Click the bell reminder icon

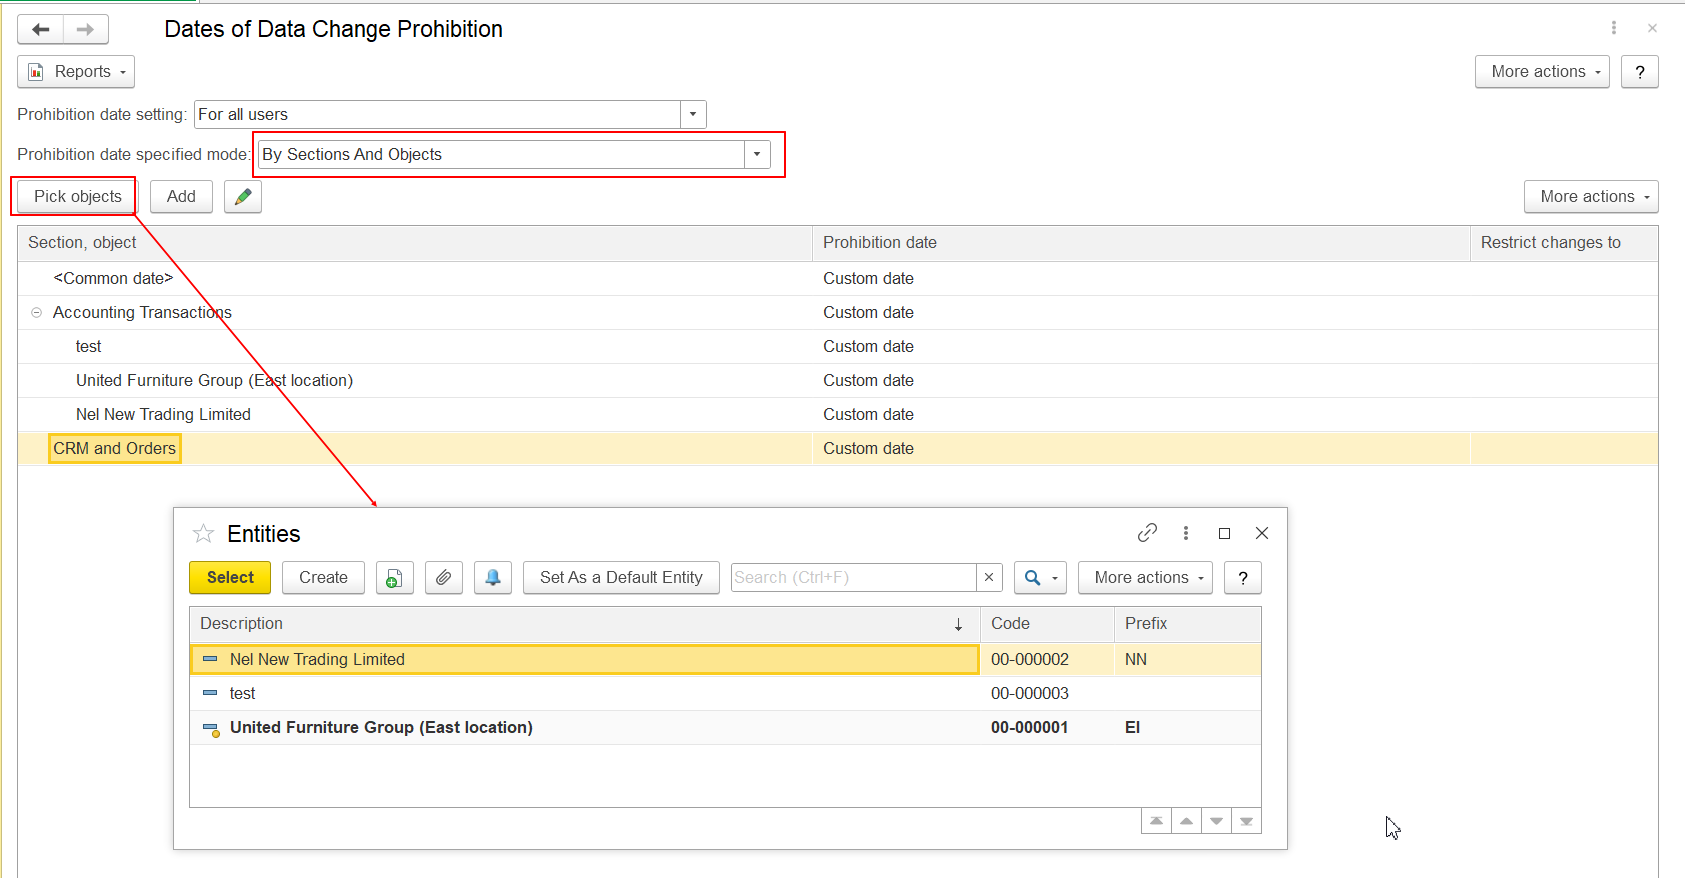(493, 578)
